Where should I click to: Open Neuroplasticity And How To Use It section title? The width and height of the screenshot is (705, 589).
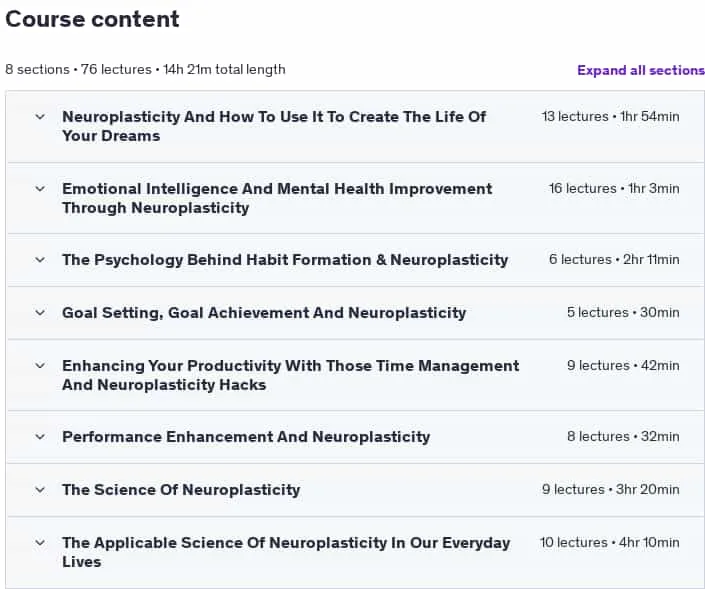pos(274,126)
